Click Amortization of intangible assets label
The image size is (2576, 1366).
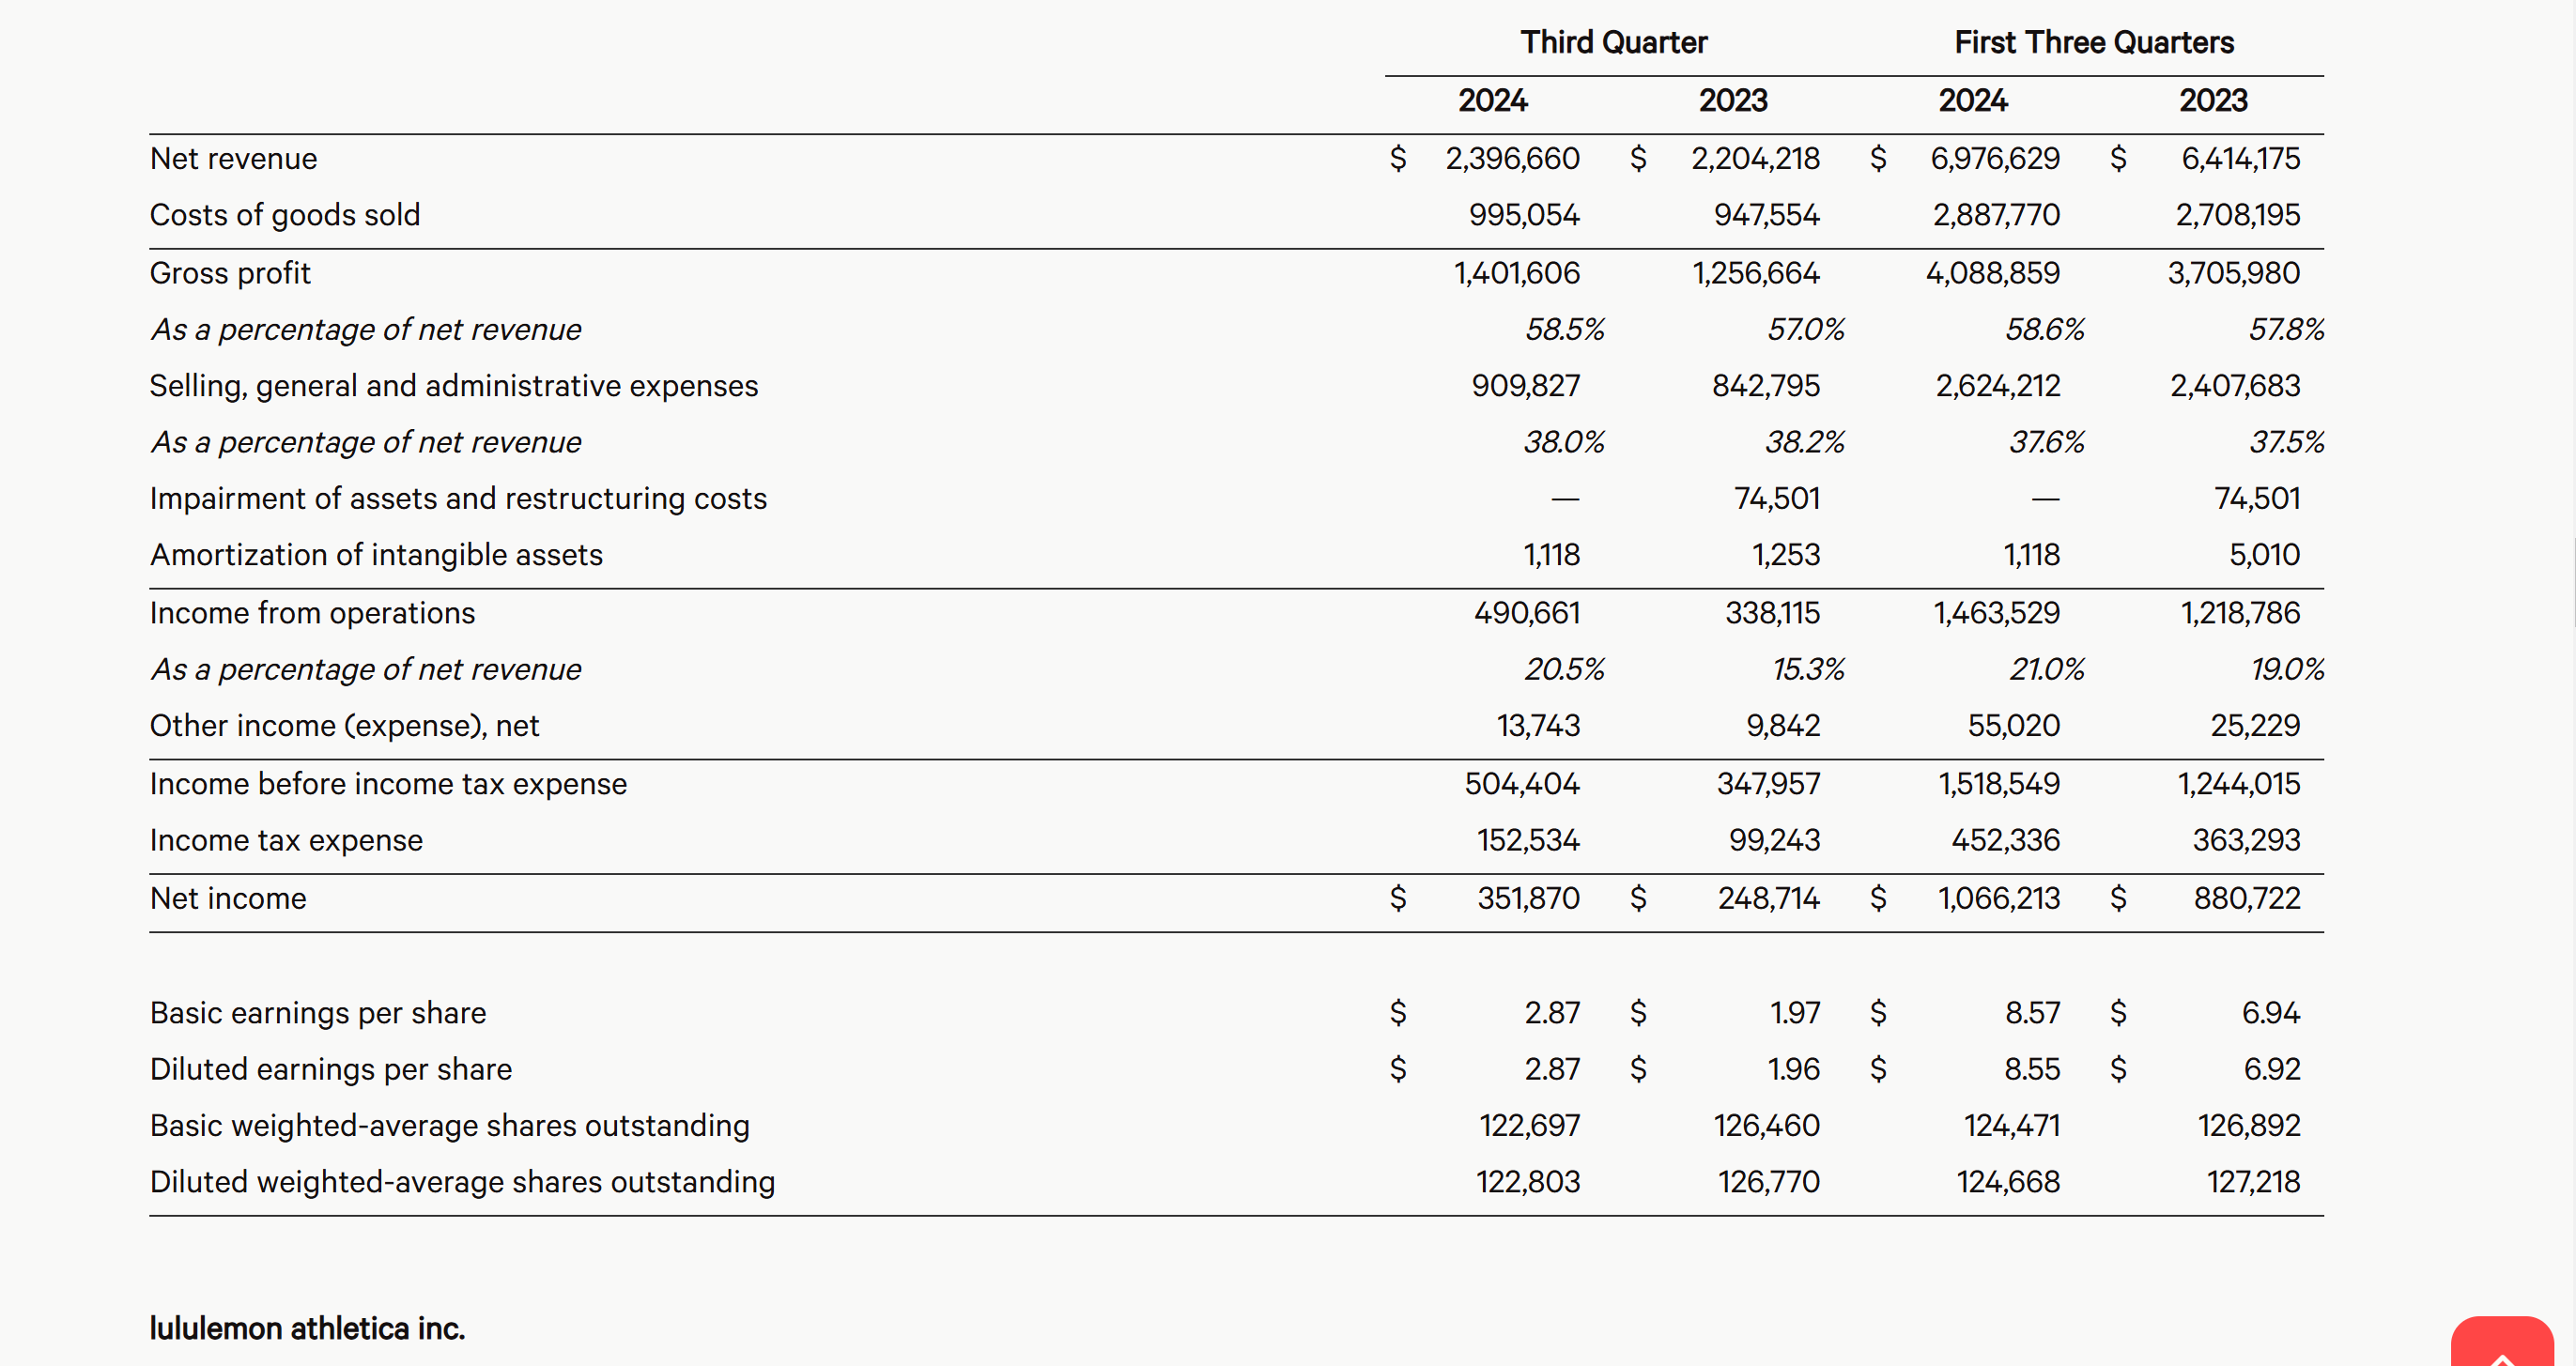[x=376, y=555]
